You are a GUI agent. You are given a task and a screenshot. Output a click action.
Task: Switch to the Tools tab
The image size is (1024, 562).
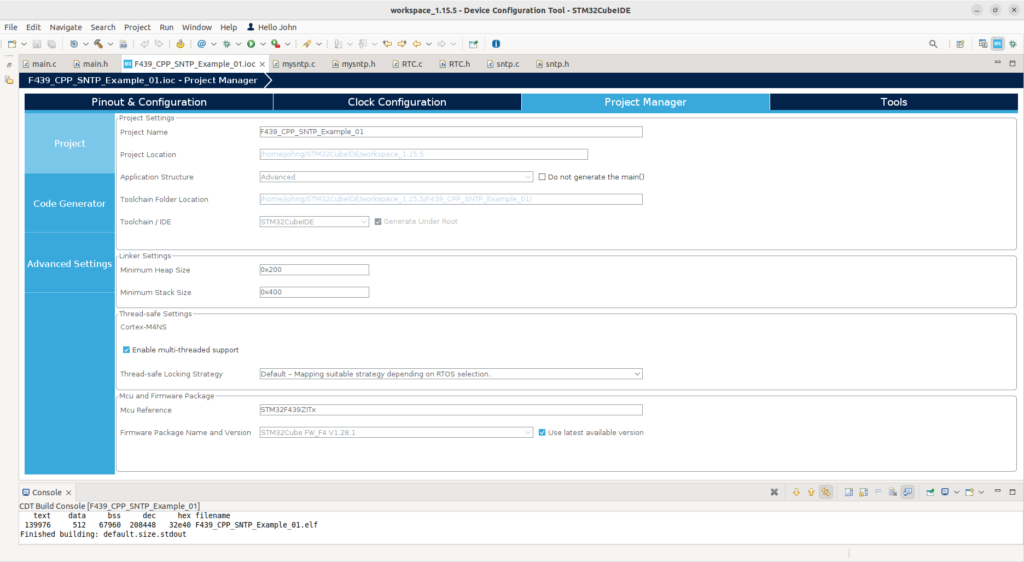(x=893, y=102)
